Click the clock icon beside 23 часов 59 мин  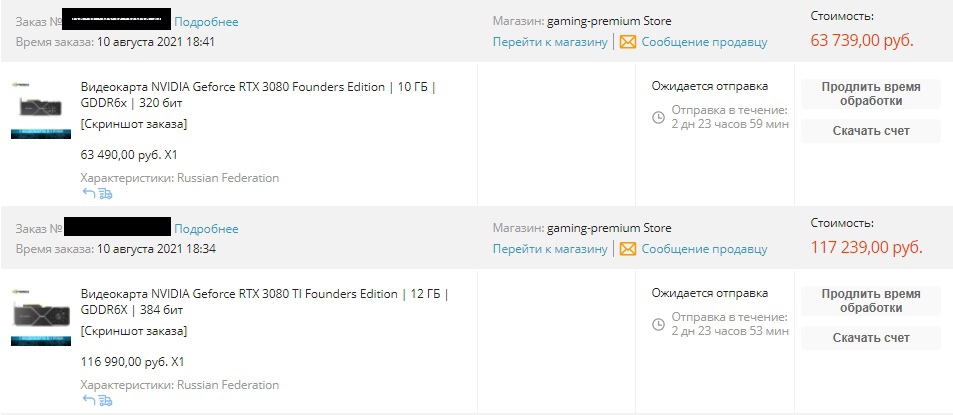pyautogui.click(x=658, y=117)
